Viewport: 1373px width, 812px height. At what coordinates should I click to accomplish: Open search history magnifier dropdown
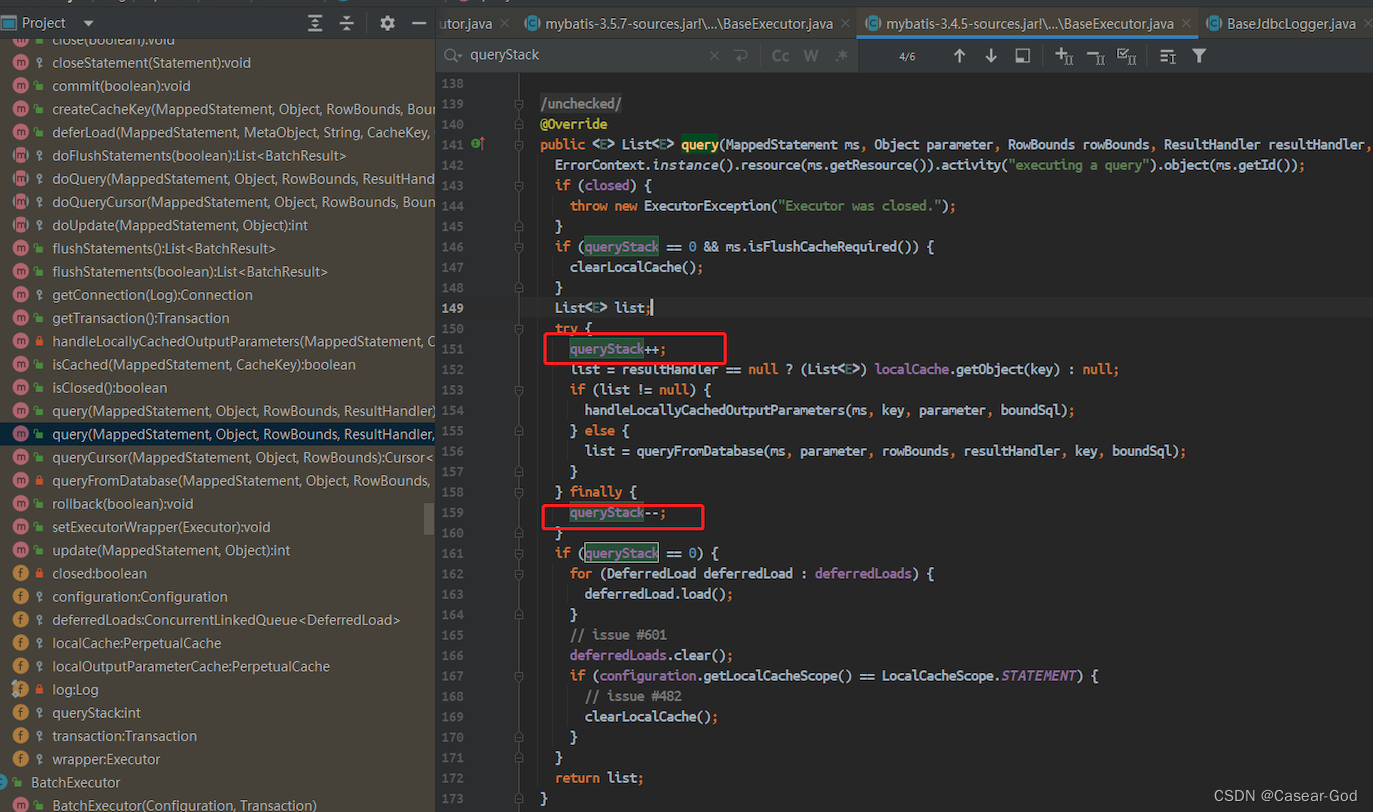[x=453, y=56]
